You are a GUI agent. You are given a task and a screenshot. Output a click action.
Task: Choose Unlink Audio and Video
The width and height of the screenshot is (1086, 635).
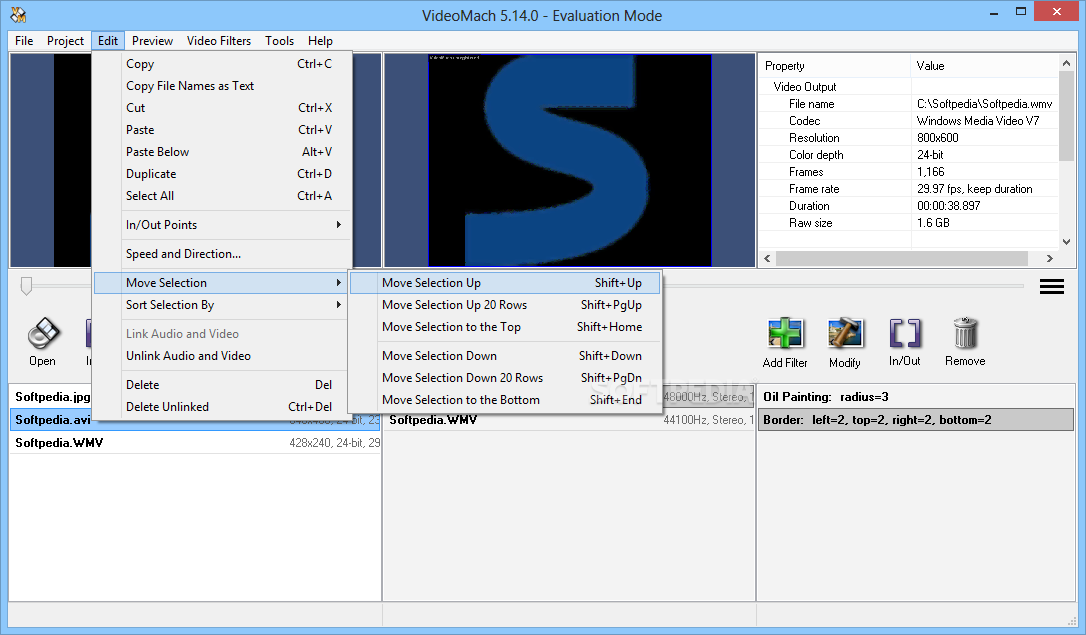222,356
